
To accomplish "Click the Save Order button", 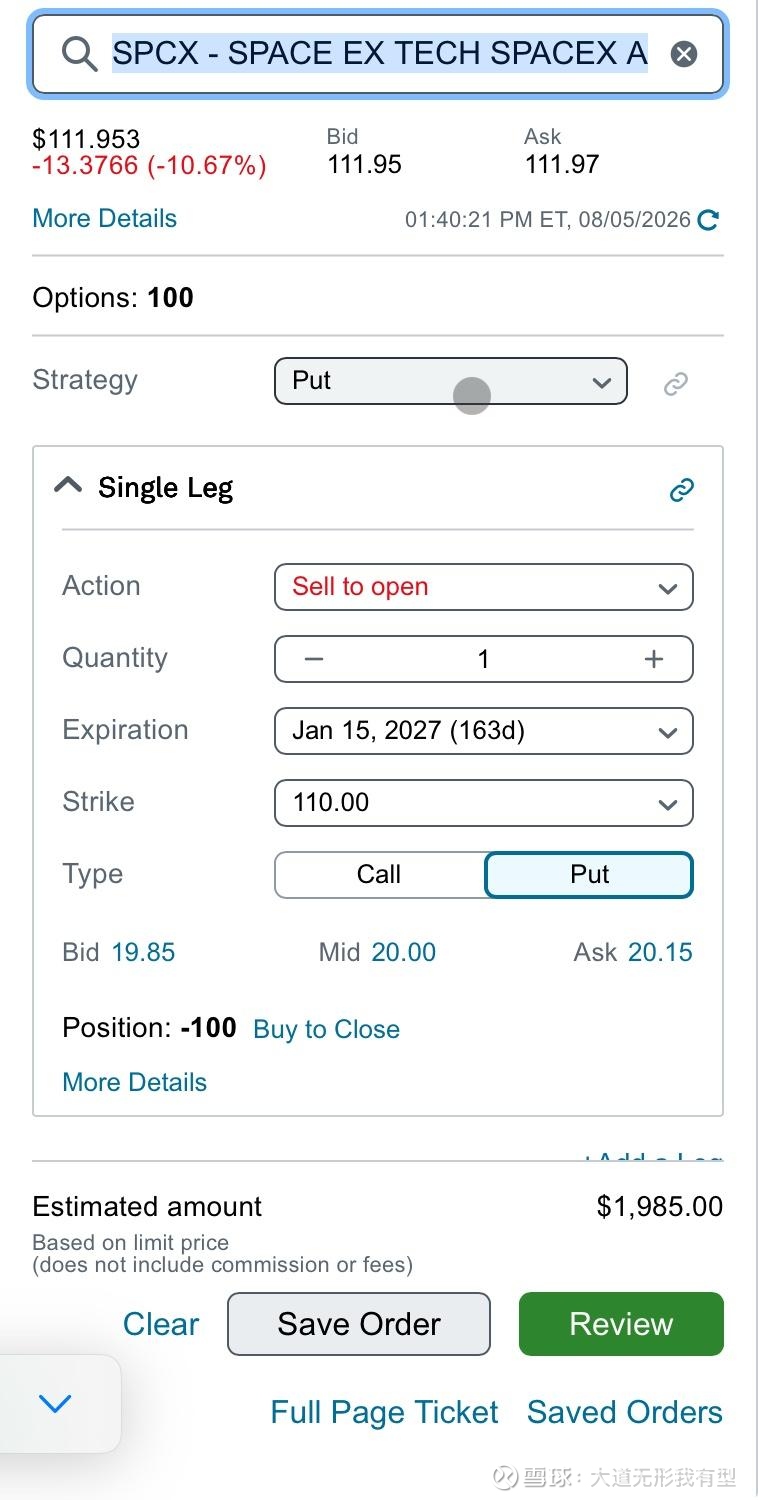I will [359, 1324].
